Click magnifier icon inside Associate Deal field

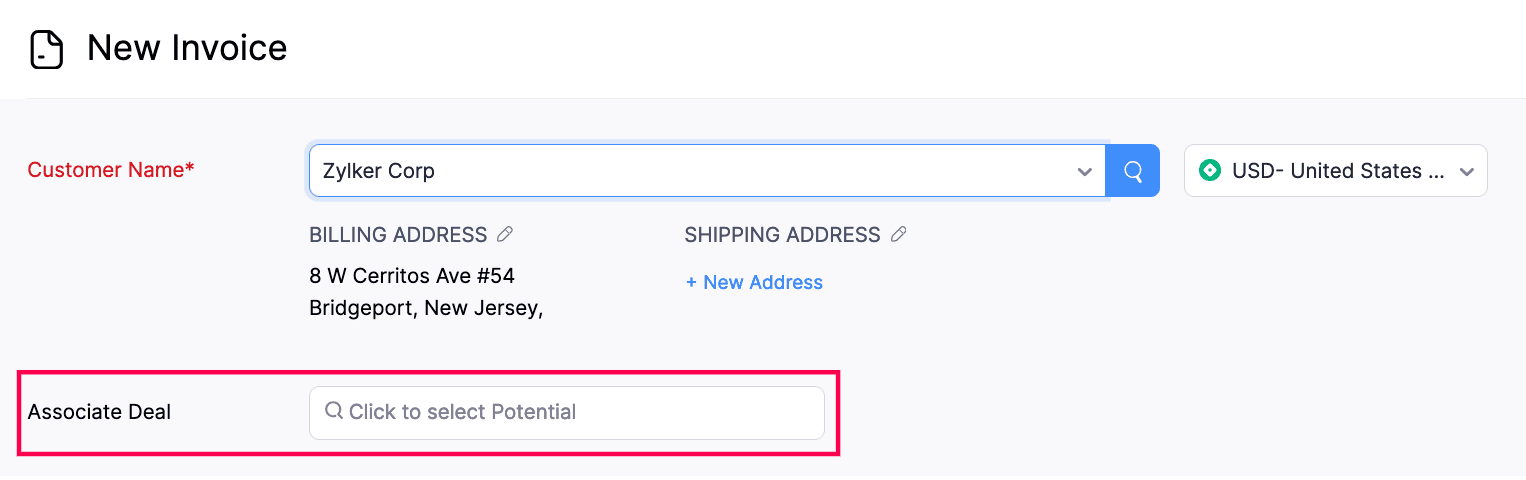point(334,411)
